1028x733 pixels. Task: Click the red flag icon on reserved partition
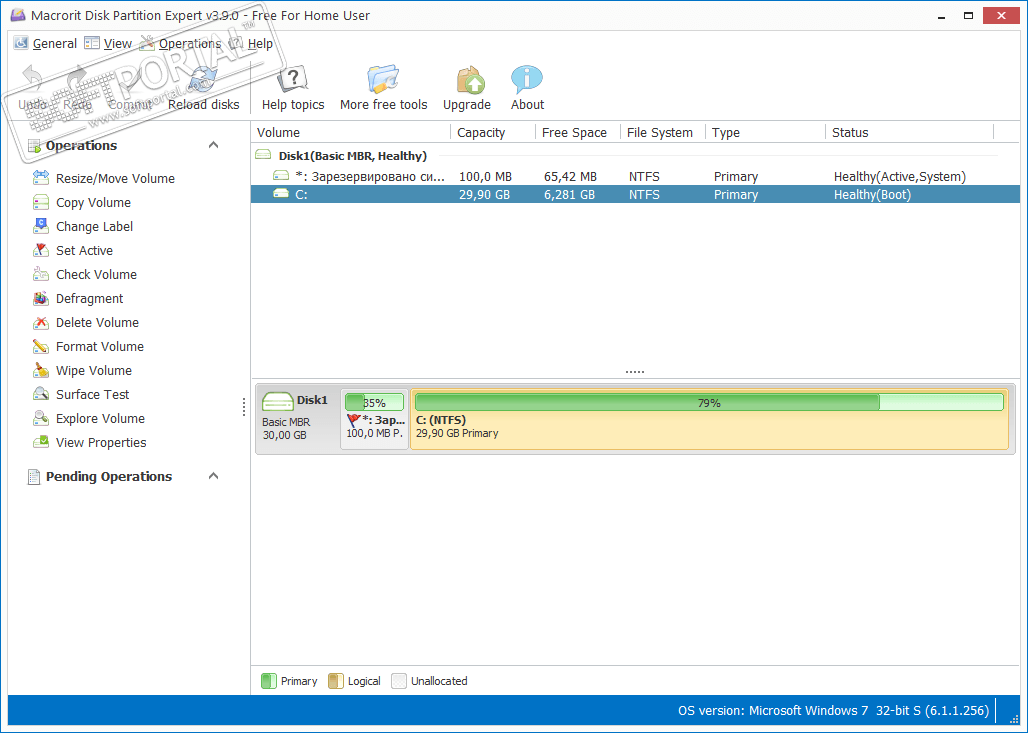[x=353, y=420]
